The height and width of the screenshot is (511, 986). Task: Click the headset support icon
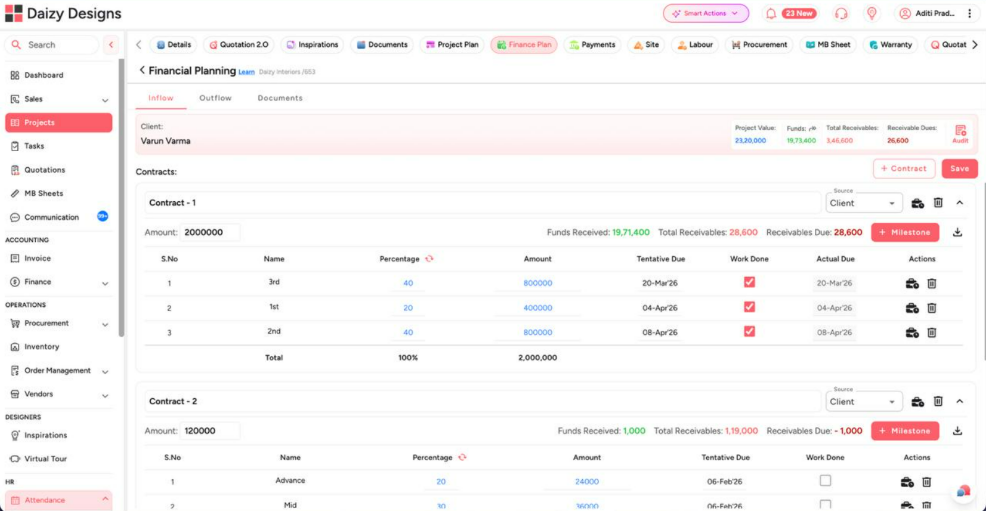(x=841, y=13)
